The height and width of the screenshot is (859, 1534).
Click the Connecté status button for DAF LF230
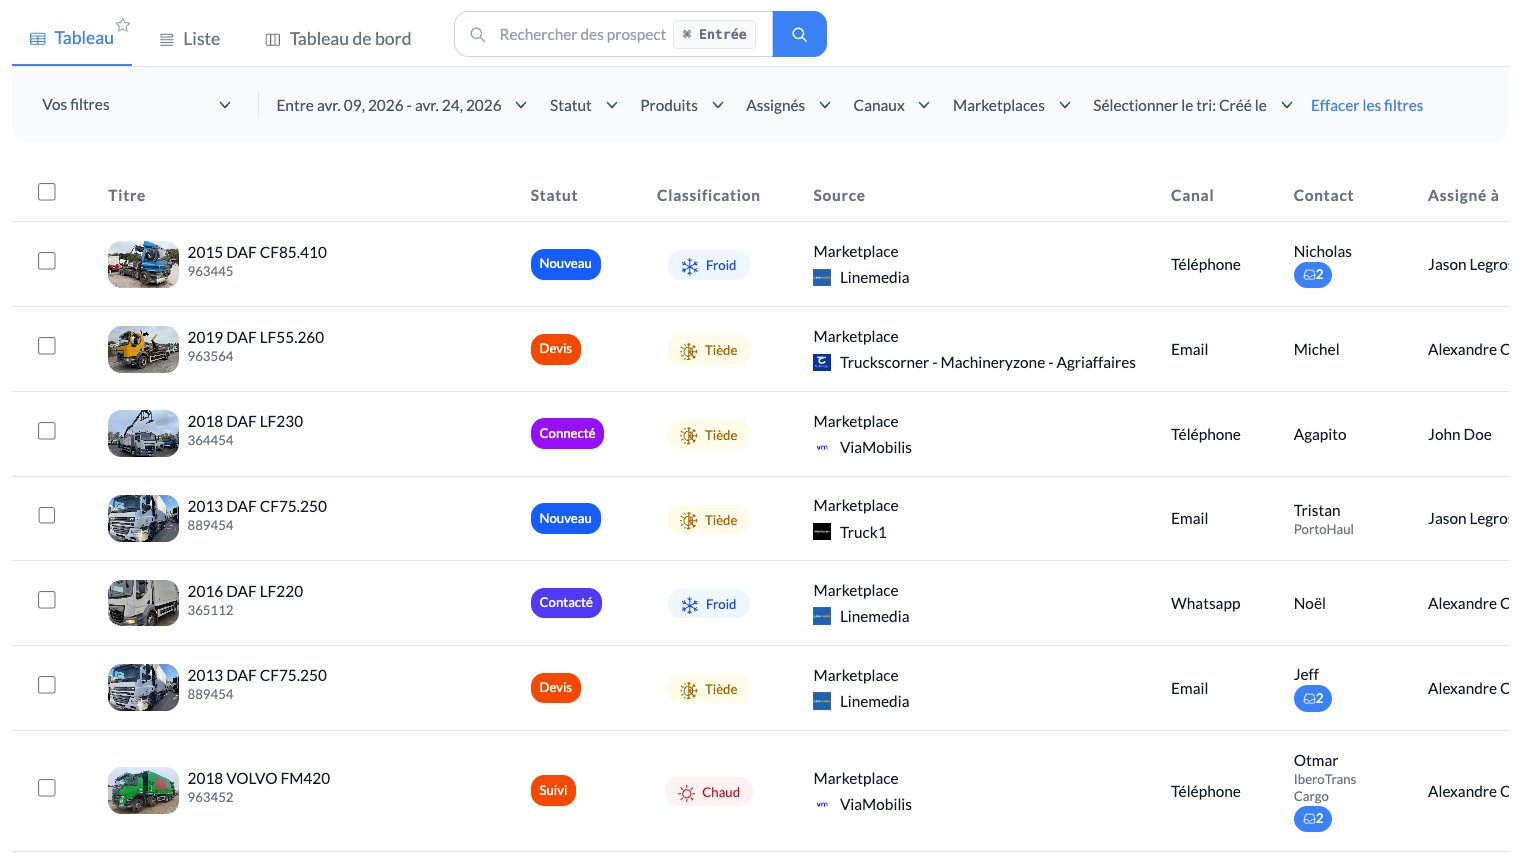tap(567, 434)
